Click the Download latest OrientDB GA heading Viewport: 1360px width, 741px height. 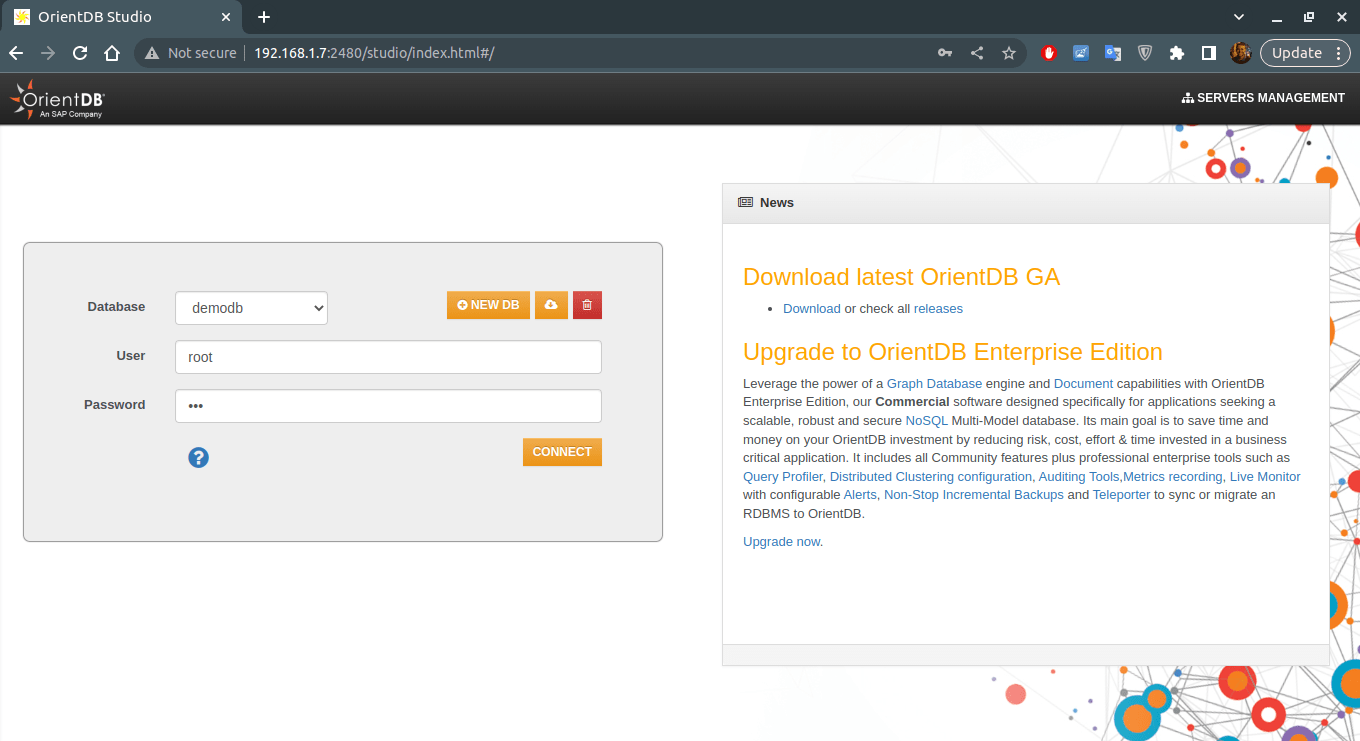tap(901, 277)
